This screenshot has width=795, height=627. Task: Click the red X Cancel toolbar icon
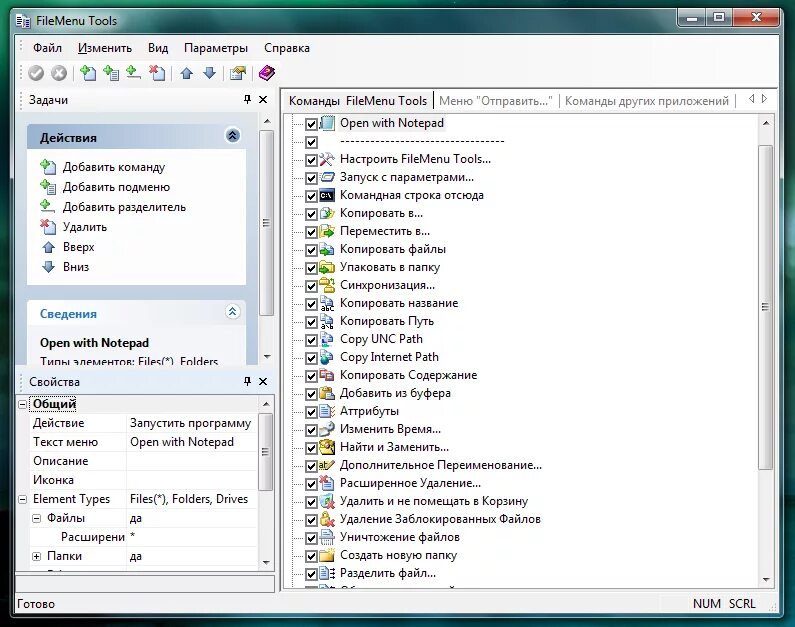59,73
